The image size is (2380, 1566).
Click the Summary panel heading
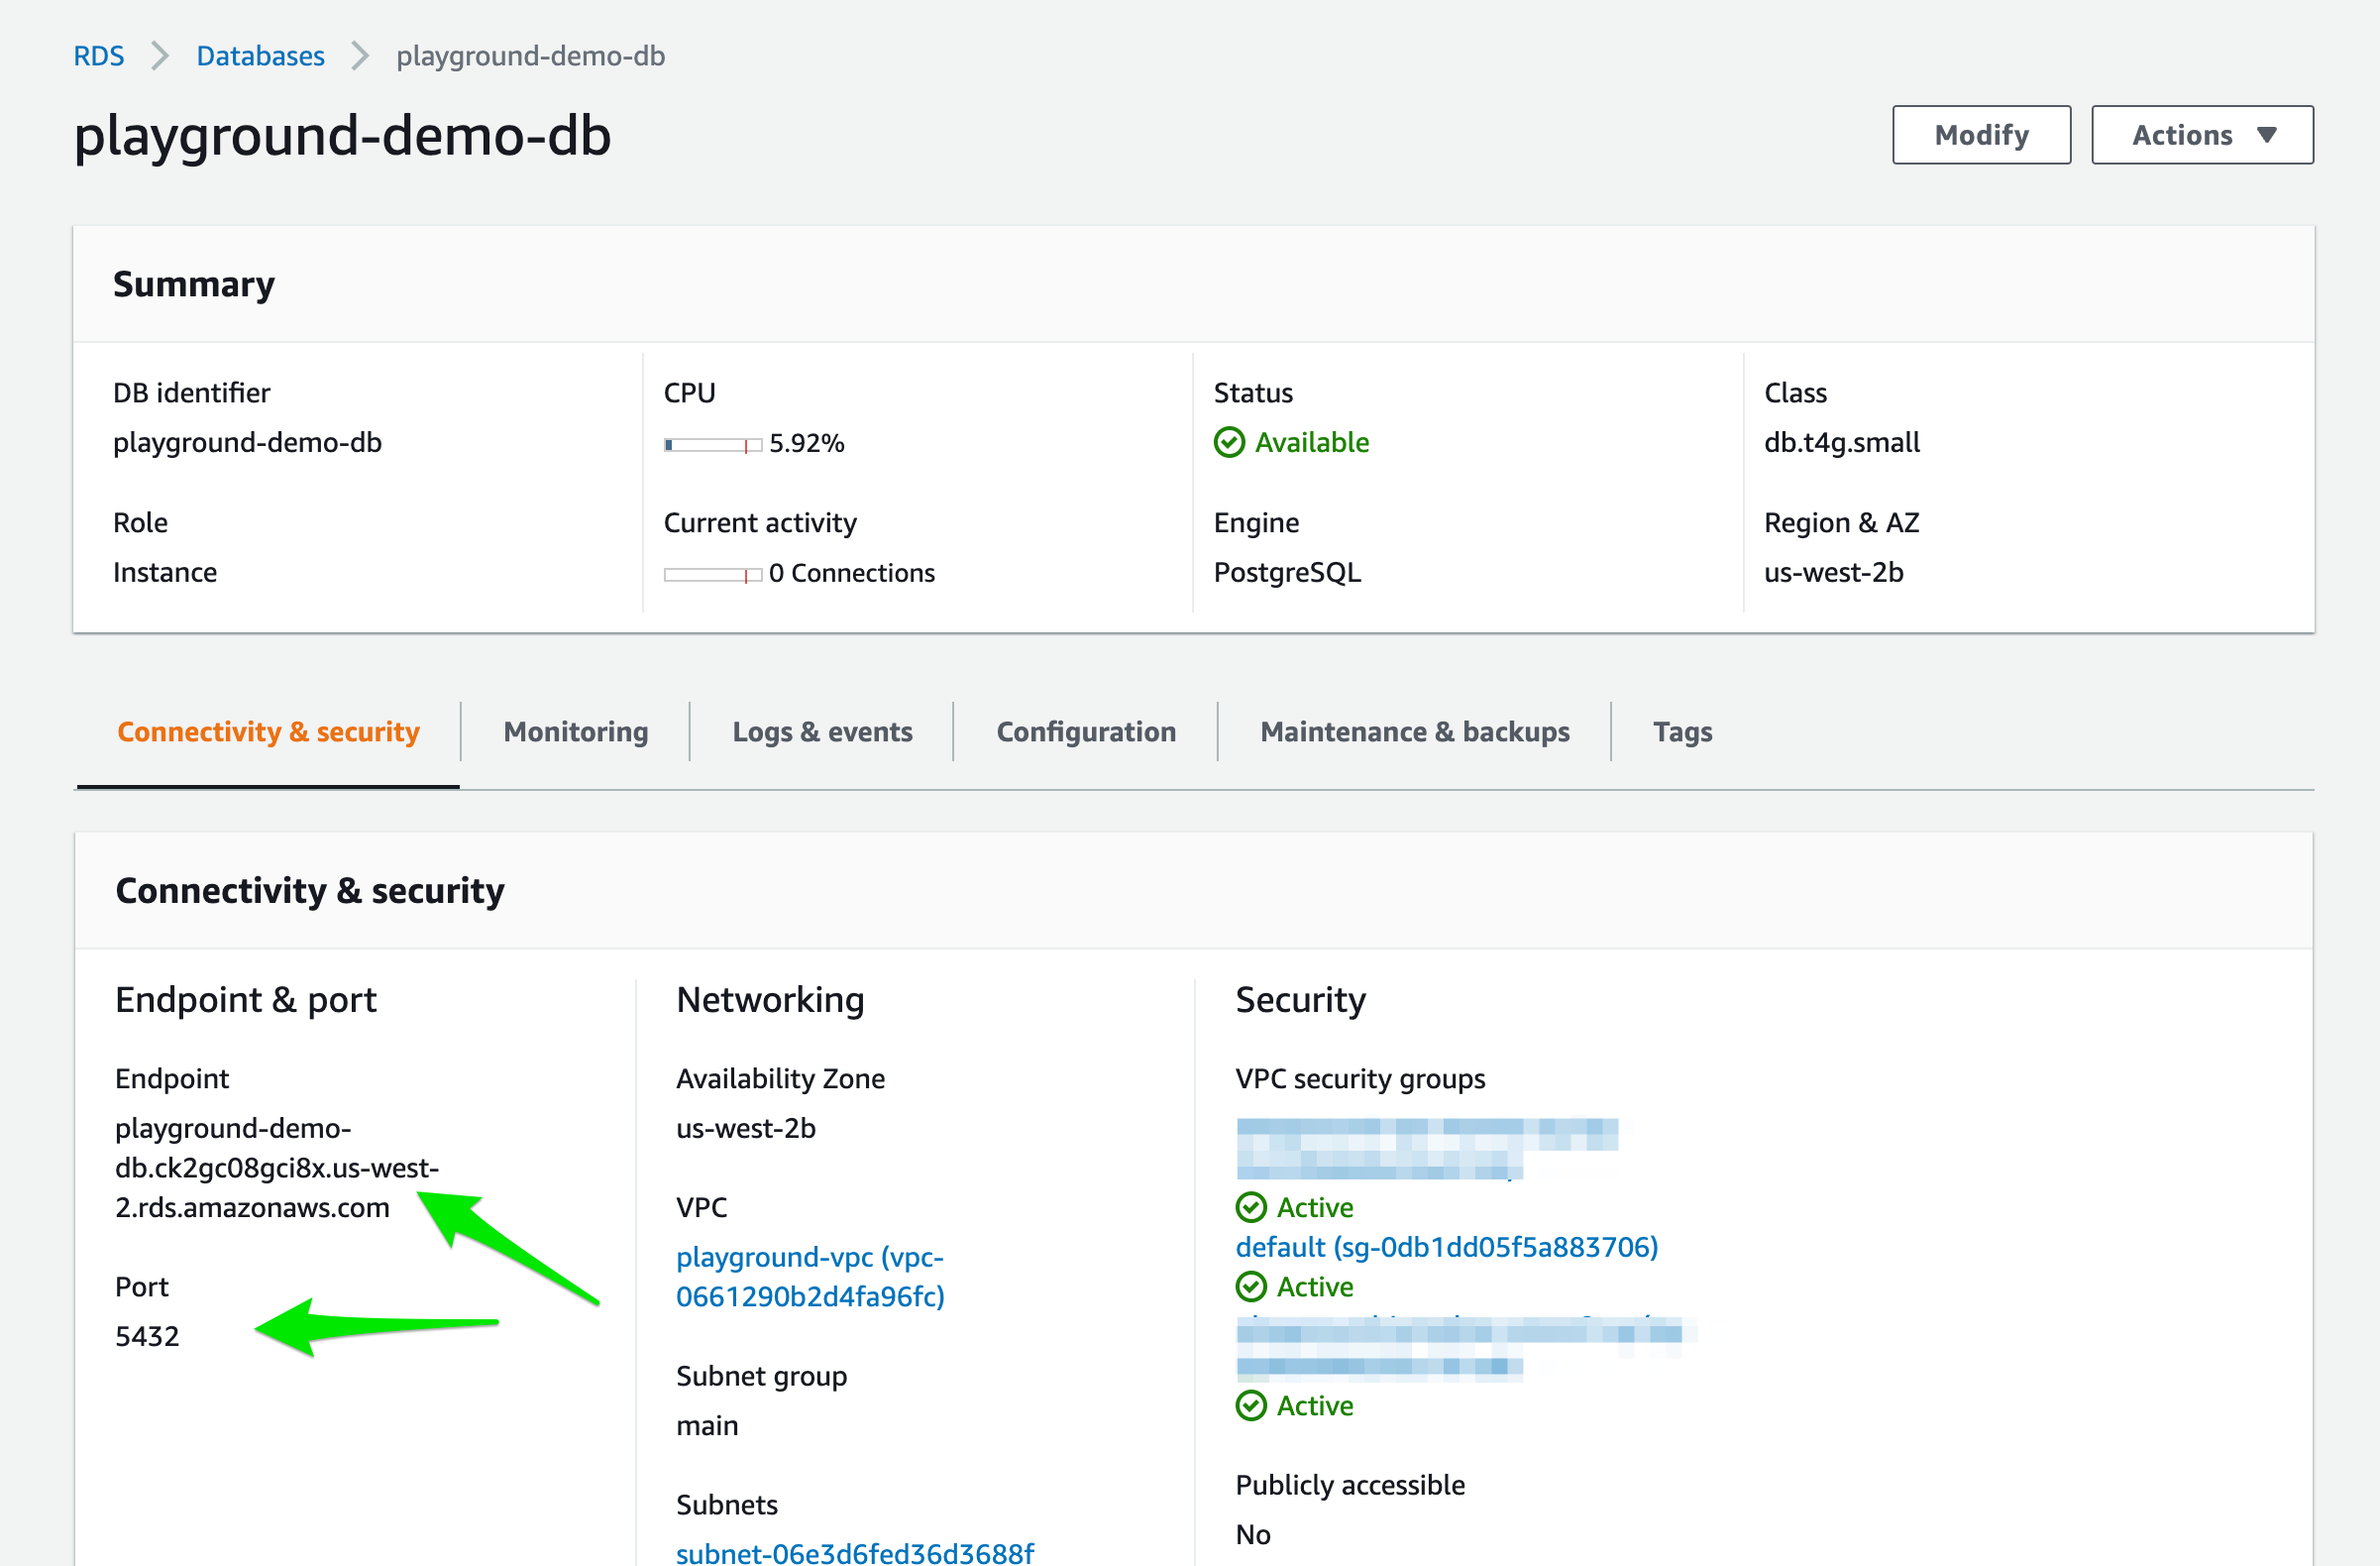194,284
